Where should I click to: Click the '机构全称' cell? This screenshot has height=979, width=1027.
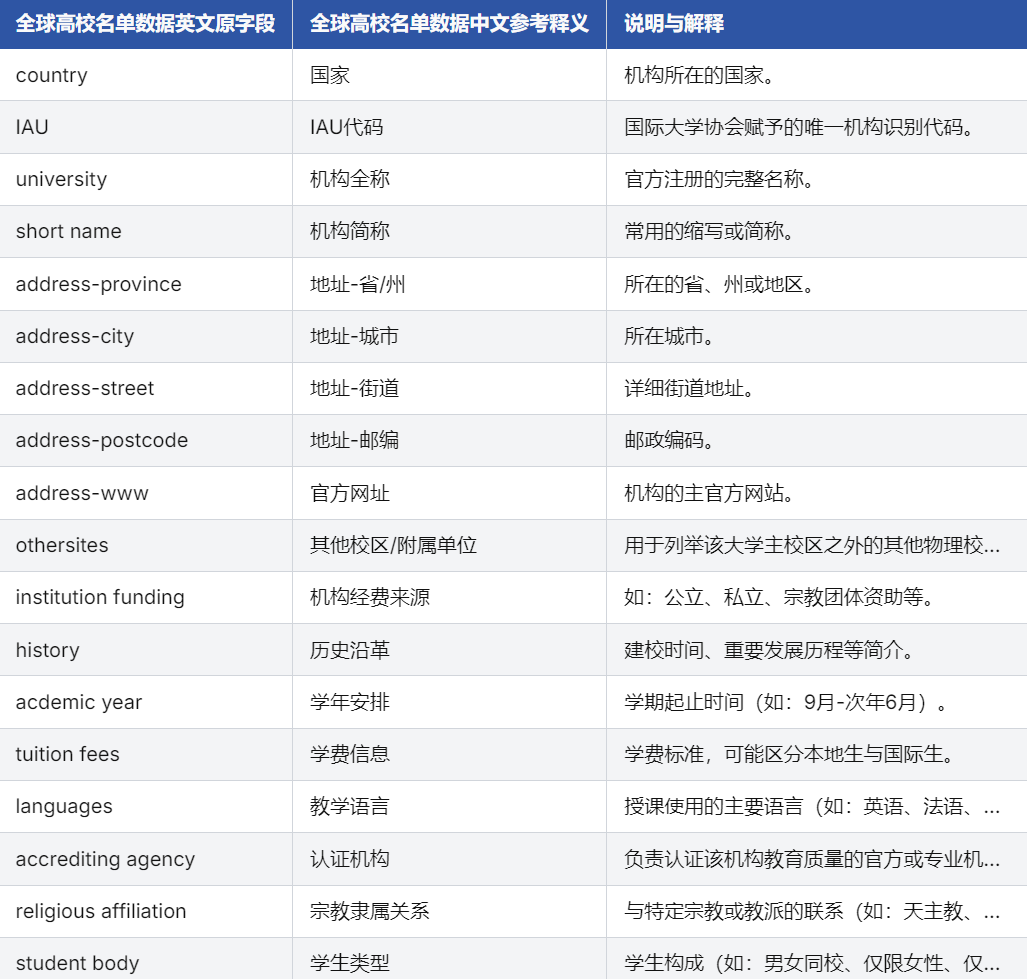click(449, 179)
